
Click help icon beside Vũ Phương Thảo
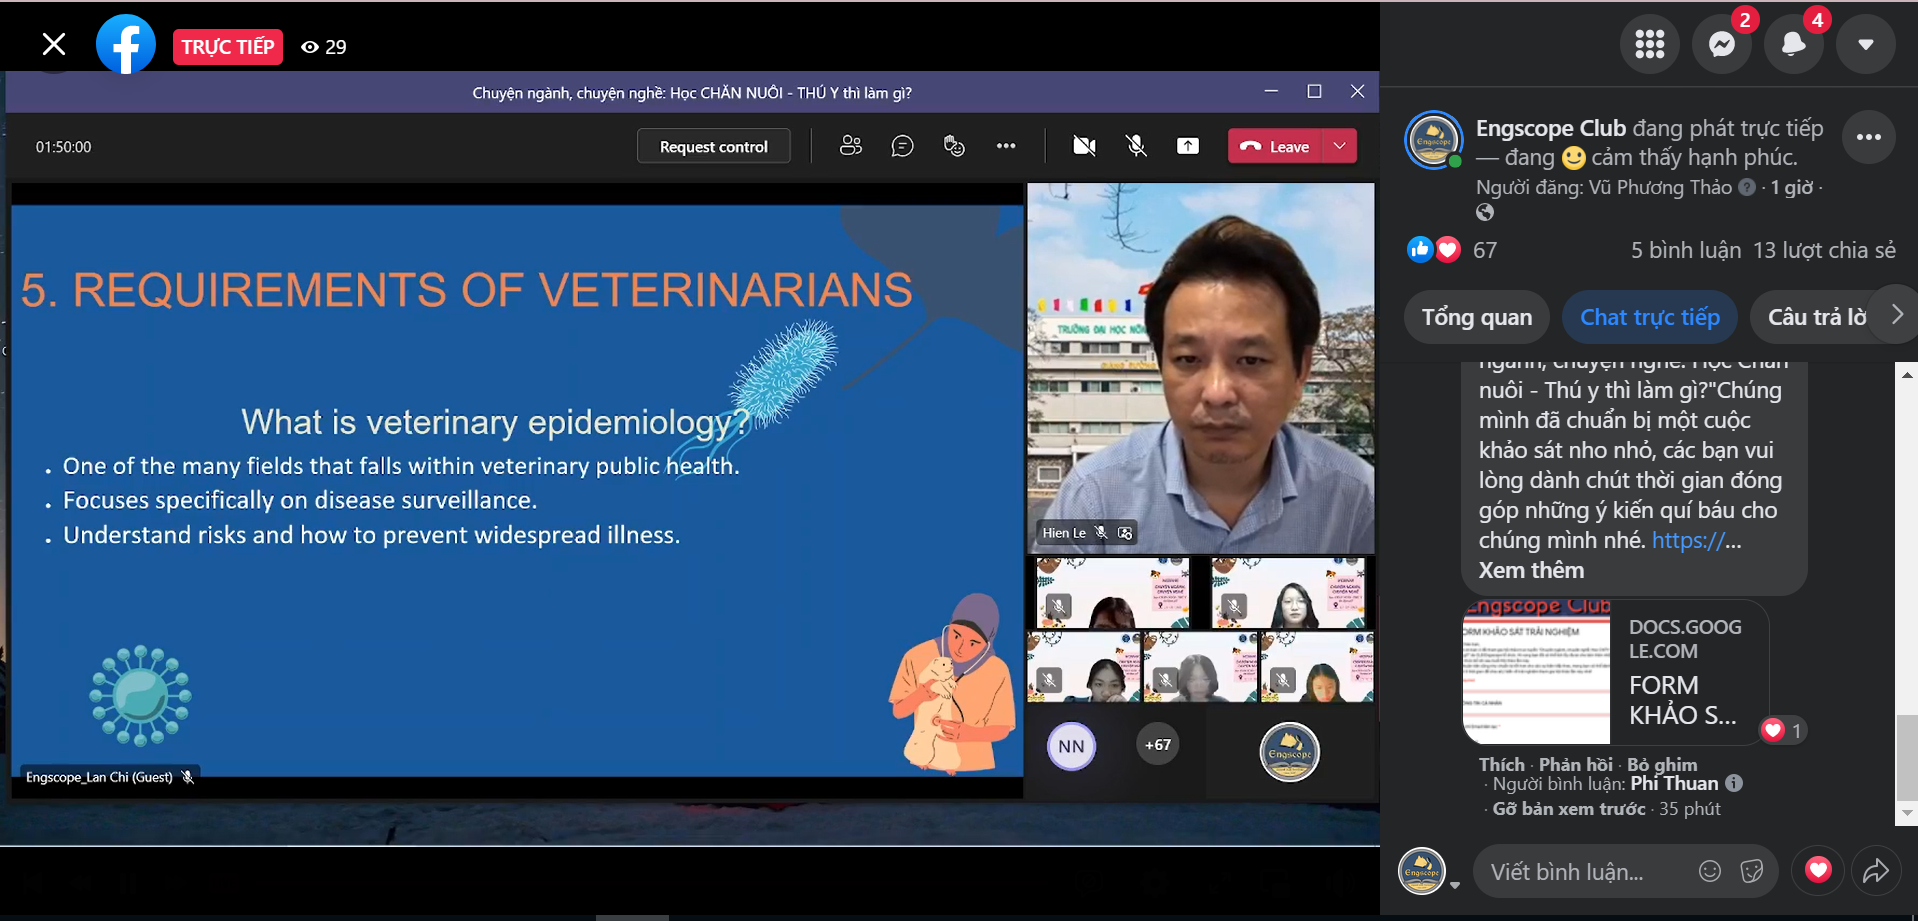click(1747, 187)
